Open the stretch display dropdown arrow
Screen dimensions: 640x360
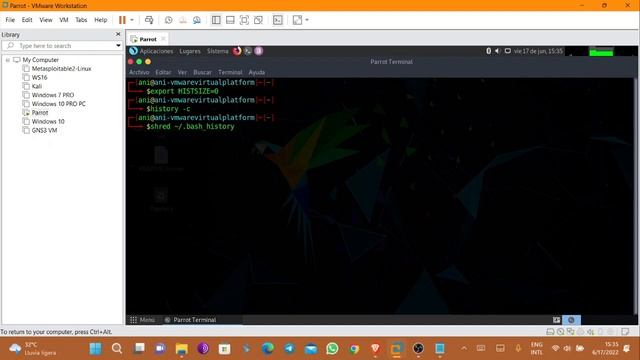(307, 20)
